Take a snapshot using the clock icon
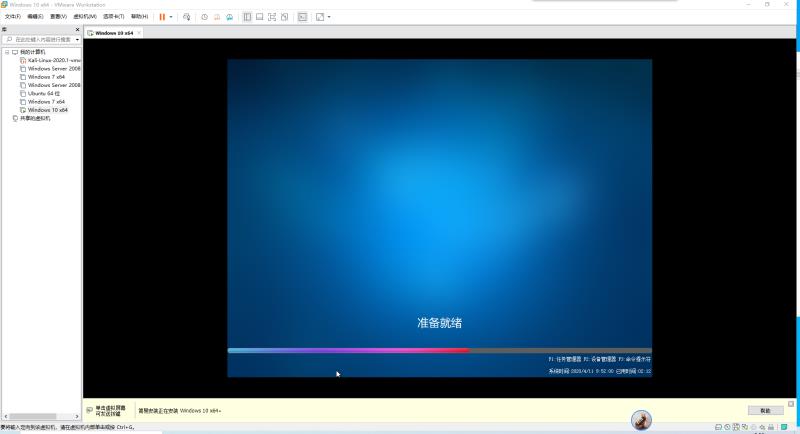This screenshot has height=434, width=800. [205, 17]
